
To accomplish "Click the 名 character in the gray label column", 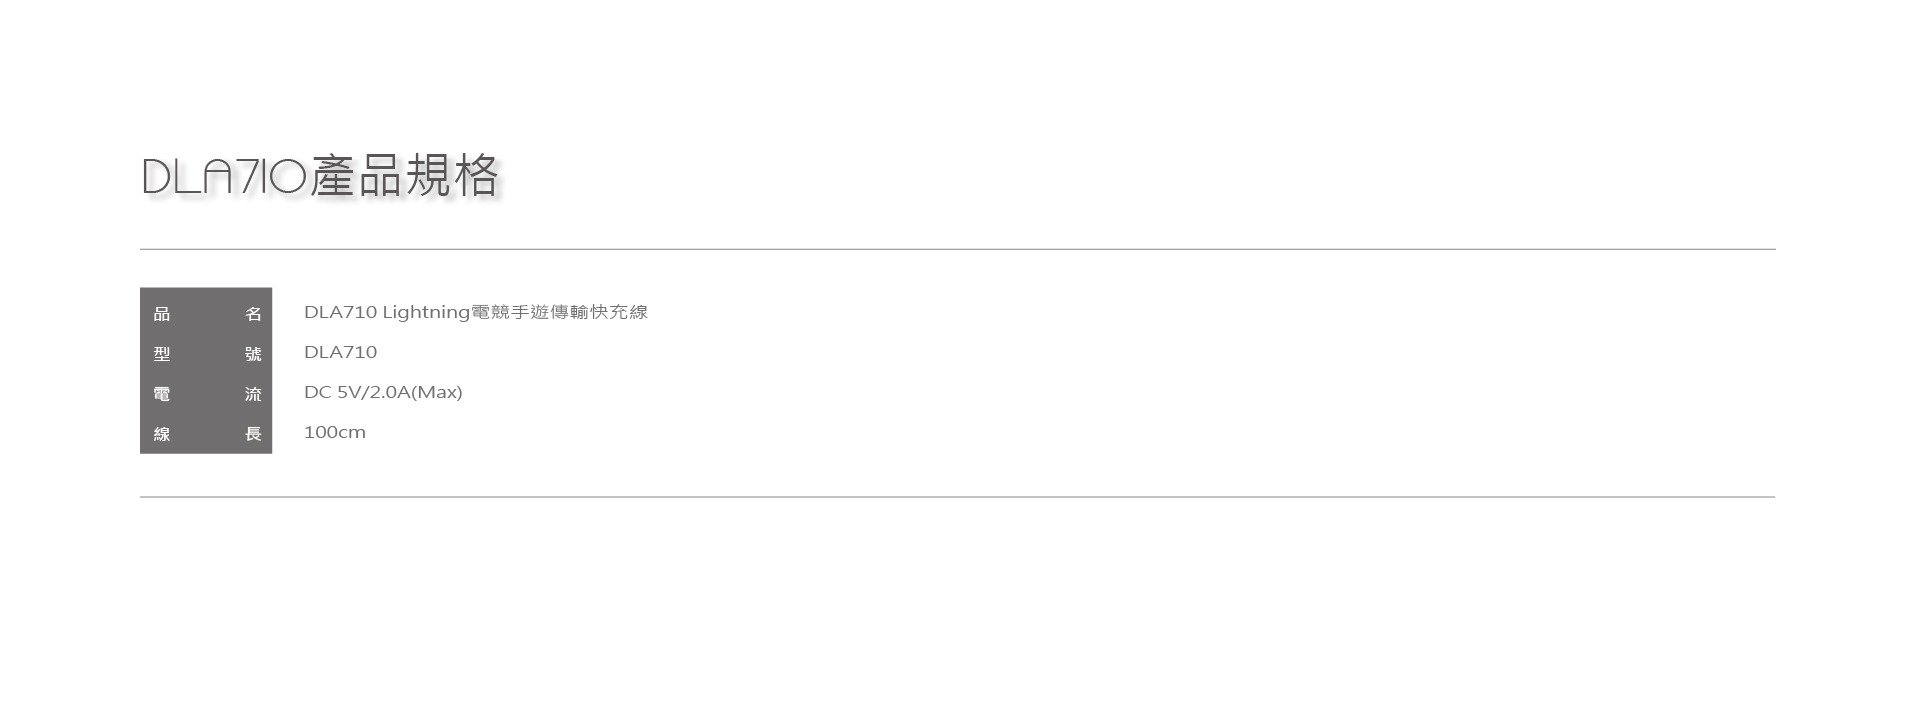I will (x=253, y=314).
